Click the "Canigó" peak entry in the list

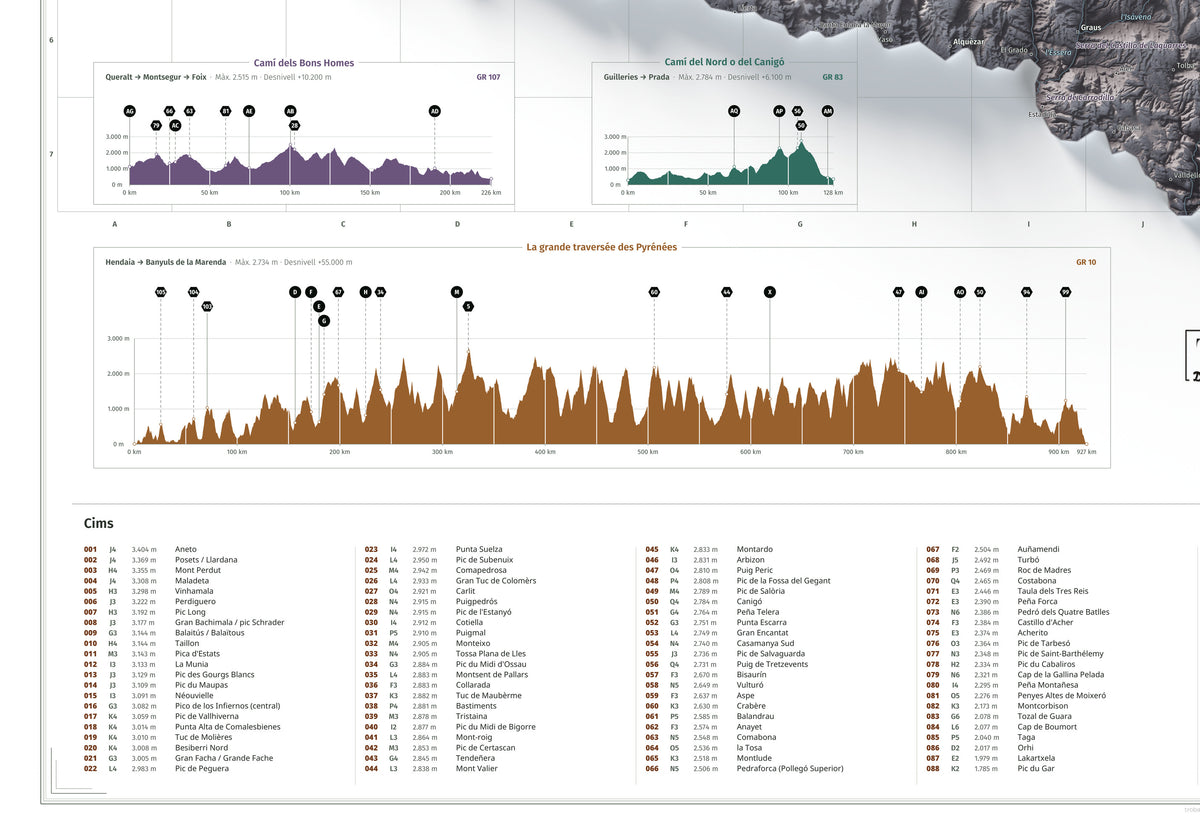(750, 602)
